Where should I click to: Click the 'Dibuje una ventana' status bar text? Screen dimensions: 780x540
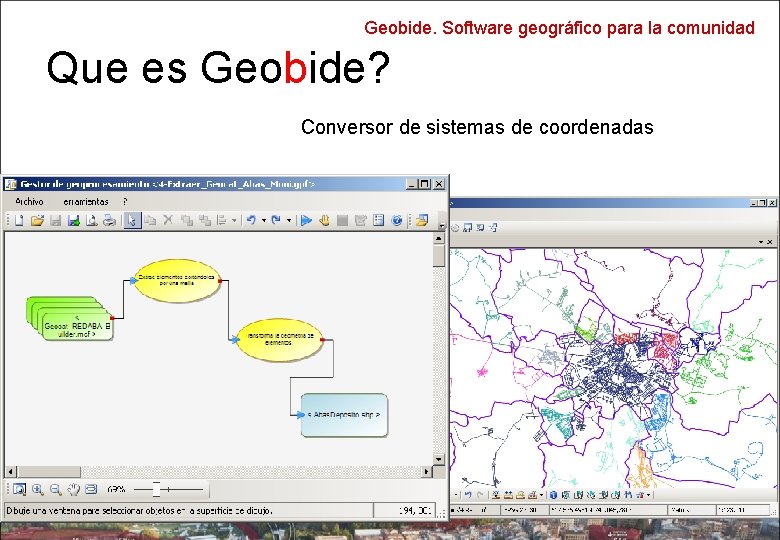tap(139, 510)
